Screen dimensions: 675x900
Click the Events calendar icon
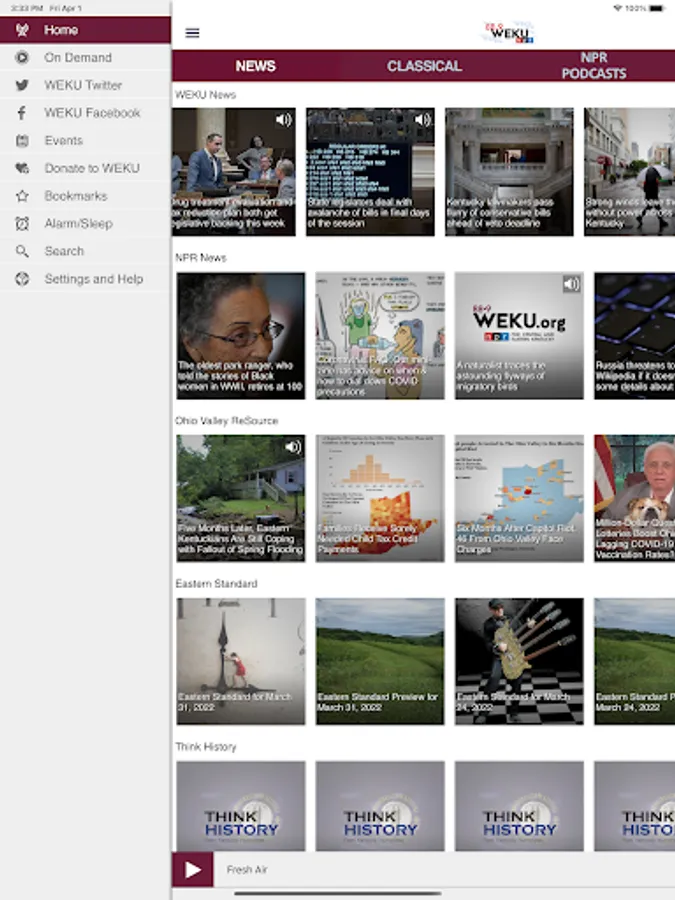[x=22, y=140]
